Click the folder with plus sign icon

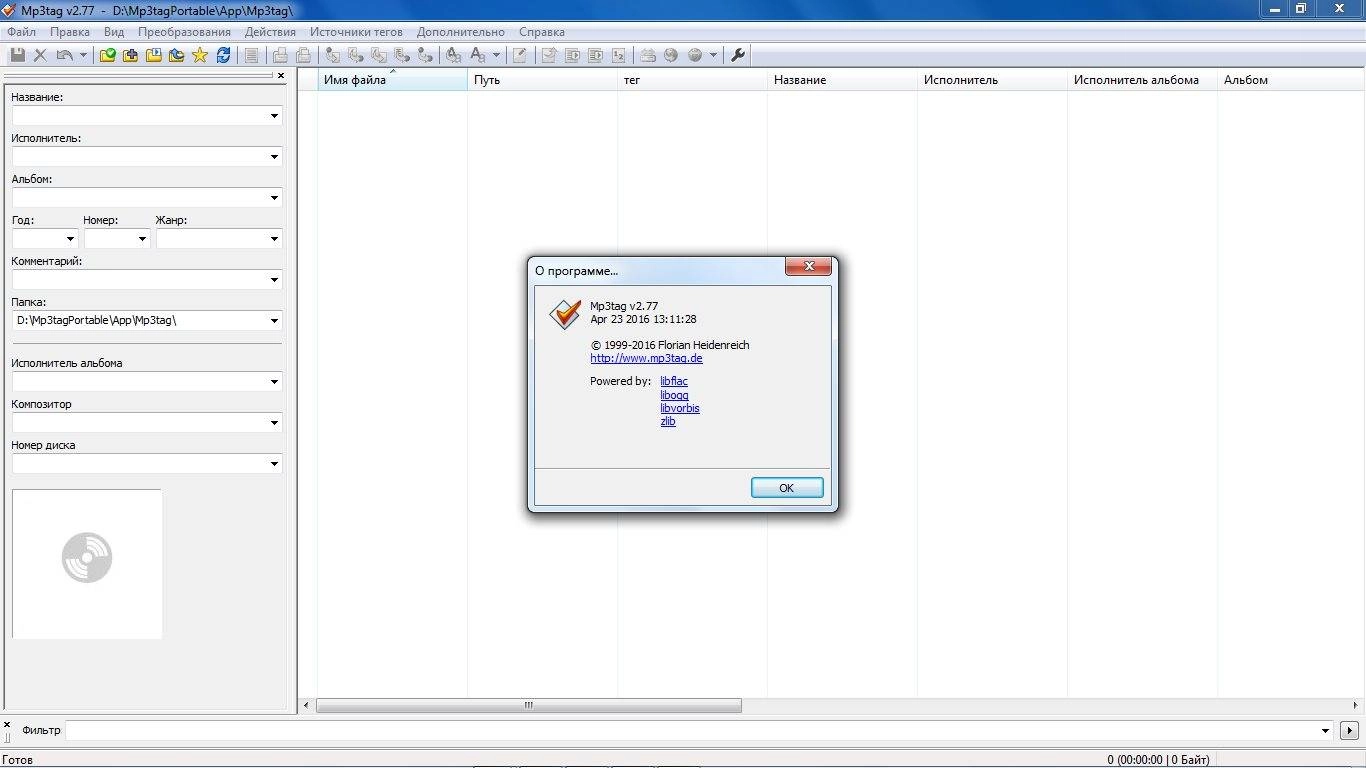[130, 55]
